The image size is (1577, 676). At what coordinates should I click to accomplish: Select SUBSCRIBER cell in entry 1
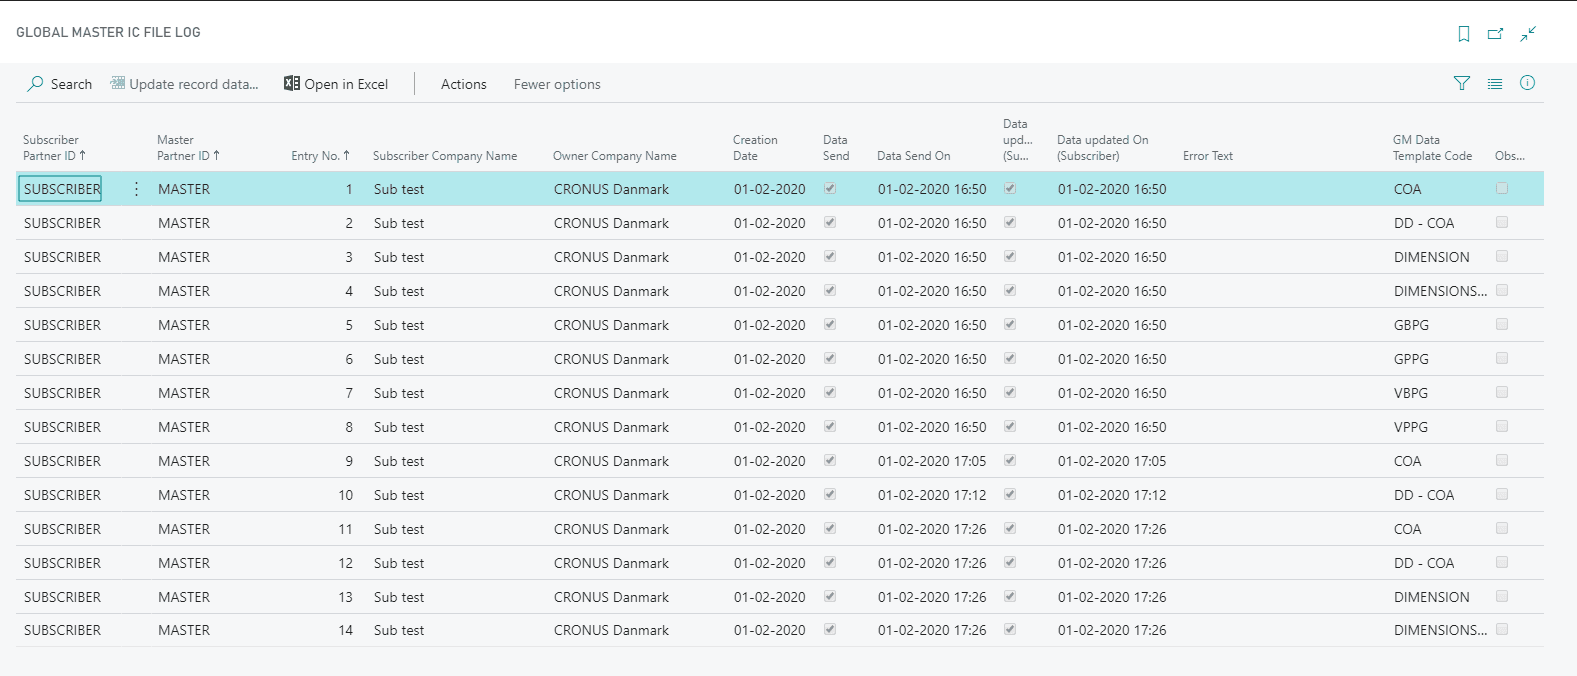point(60,189)
